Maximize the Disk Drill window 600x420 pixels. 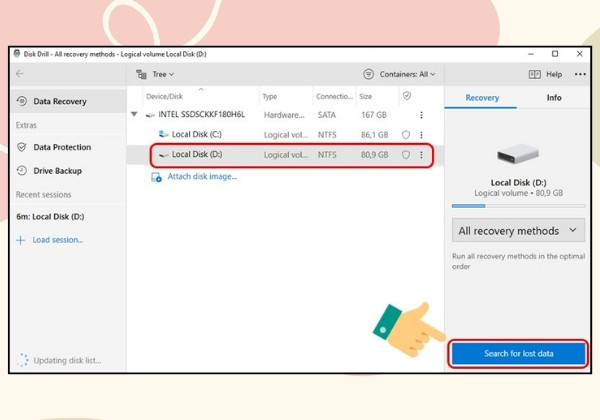[x=555, y=54]
